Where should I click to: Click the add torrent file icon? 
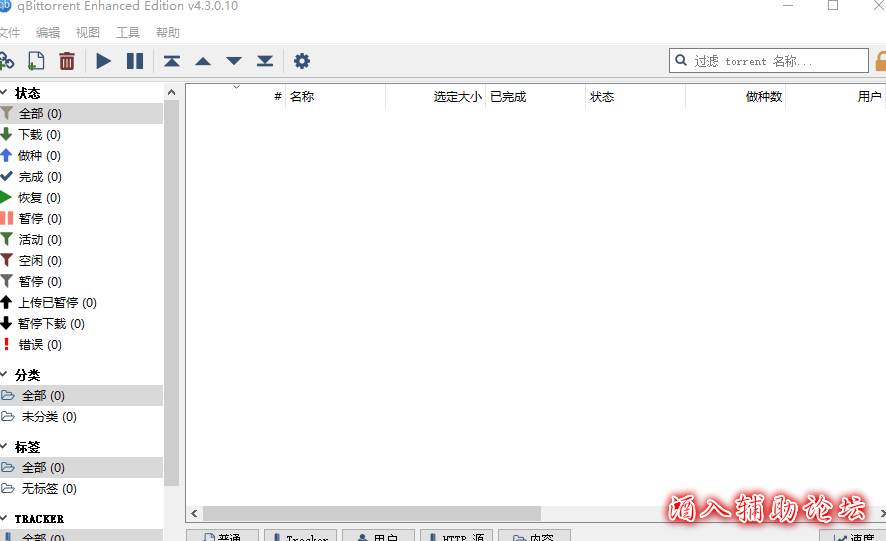pyautogui.click(x=36, y=61)
